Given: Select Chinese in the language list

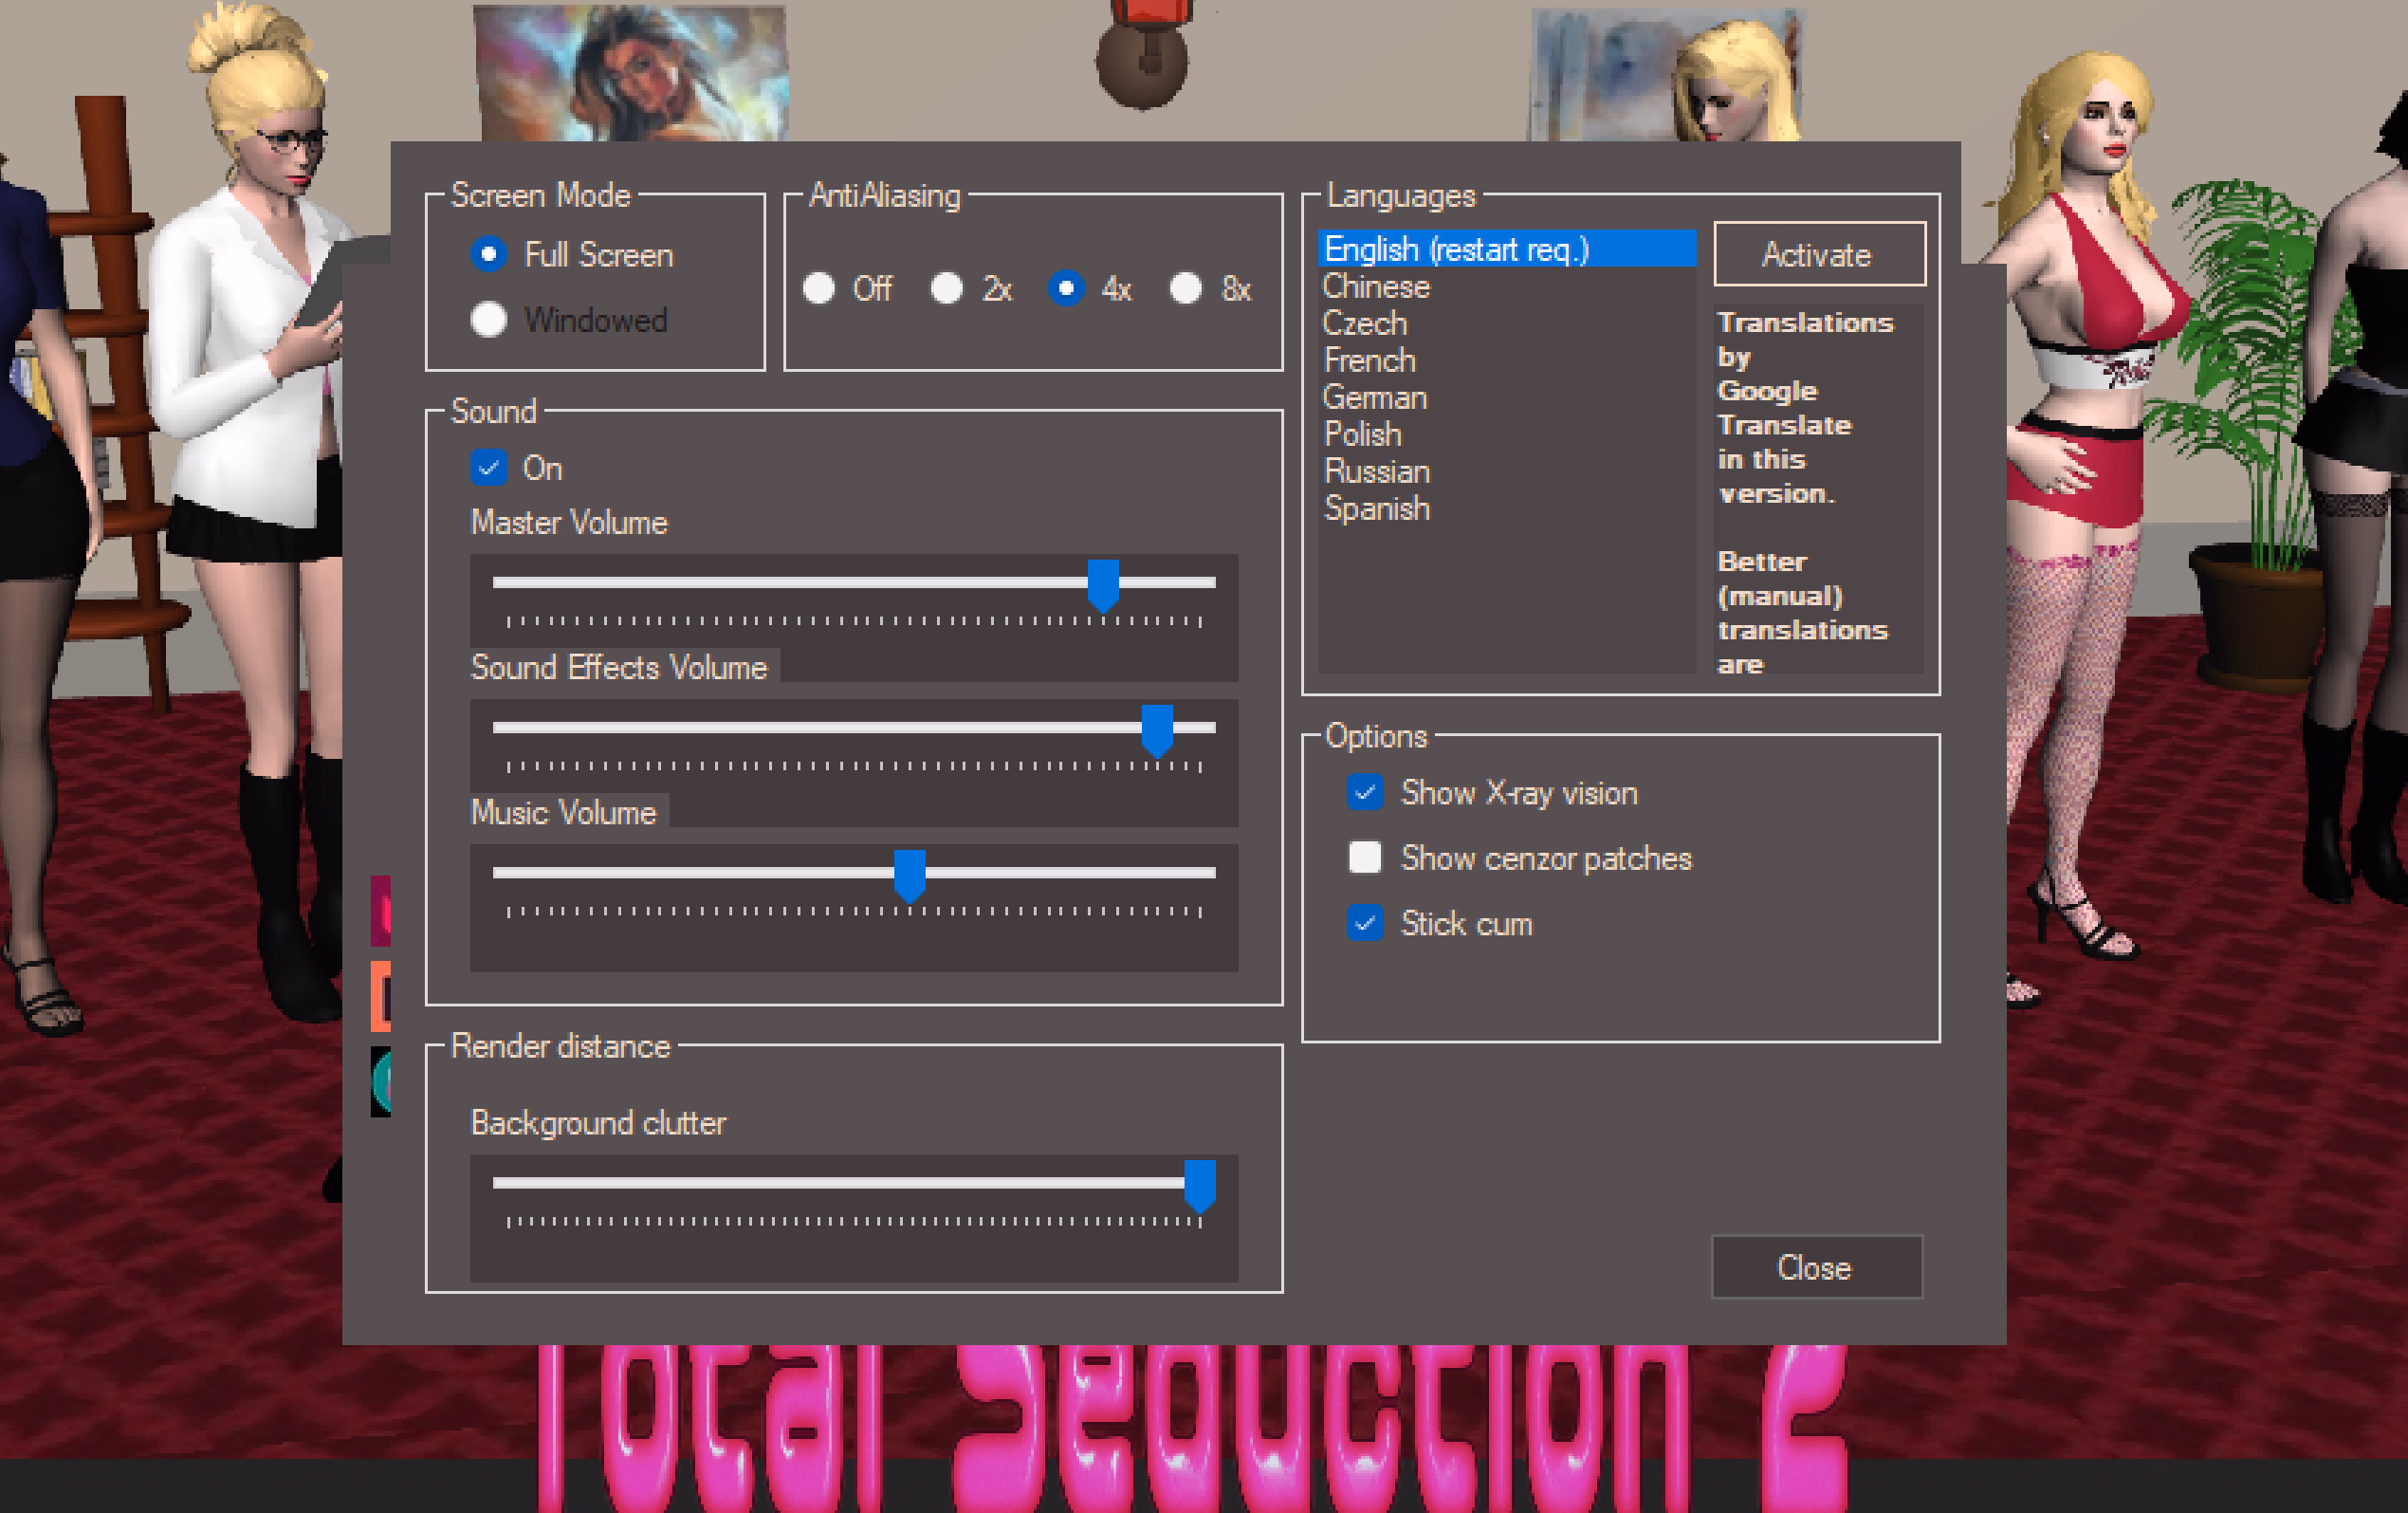Looking at the screenshot, I should click(1376, 287).
